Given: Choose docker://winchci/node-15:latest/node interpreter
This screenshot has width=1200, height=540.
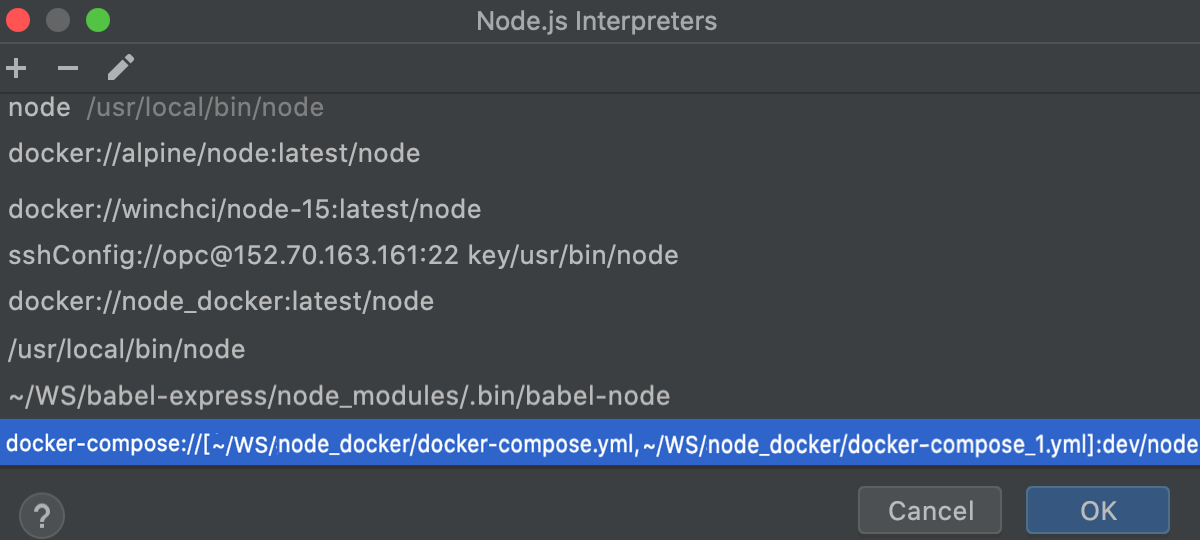Looking at the screenshot, I should tap(245, 209).
